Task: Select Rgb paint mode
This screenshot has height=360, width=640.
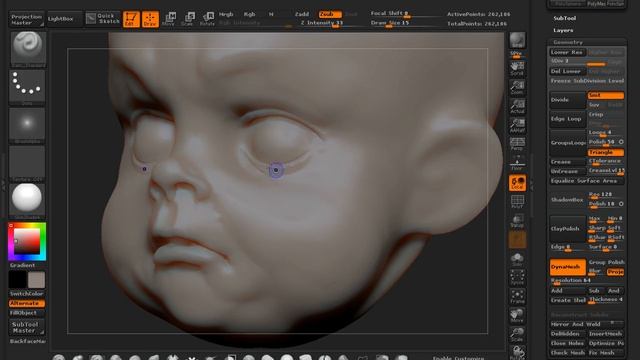Action: pyautogui.click(x=249, y=14)
